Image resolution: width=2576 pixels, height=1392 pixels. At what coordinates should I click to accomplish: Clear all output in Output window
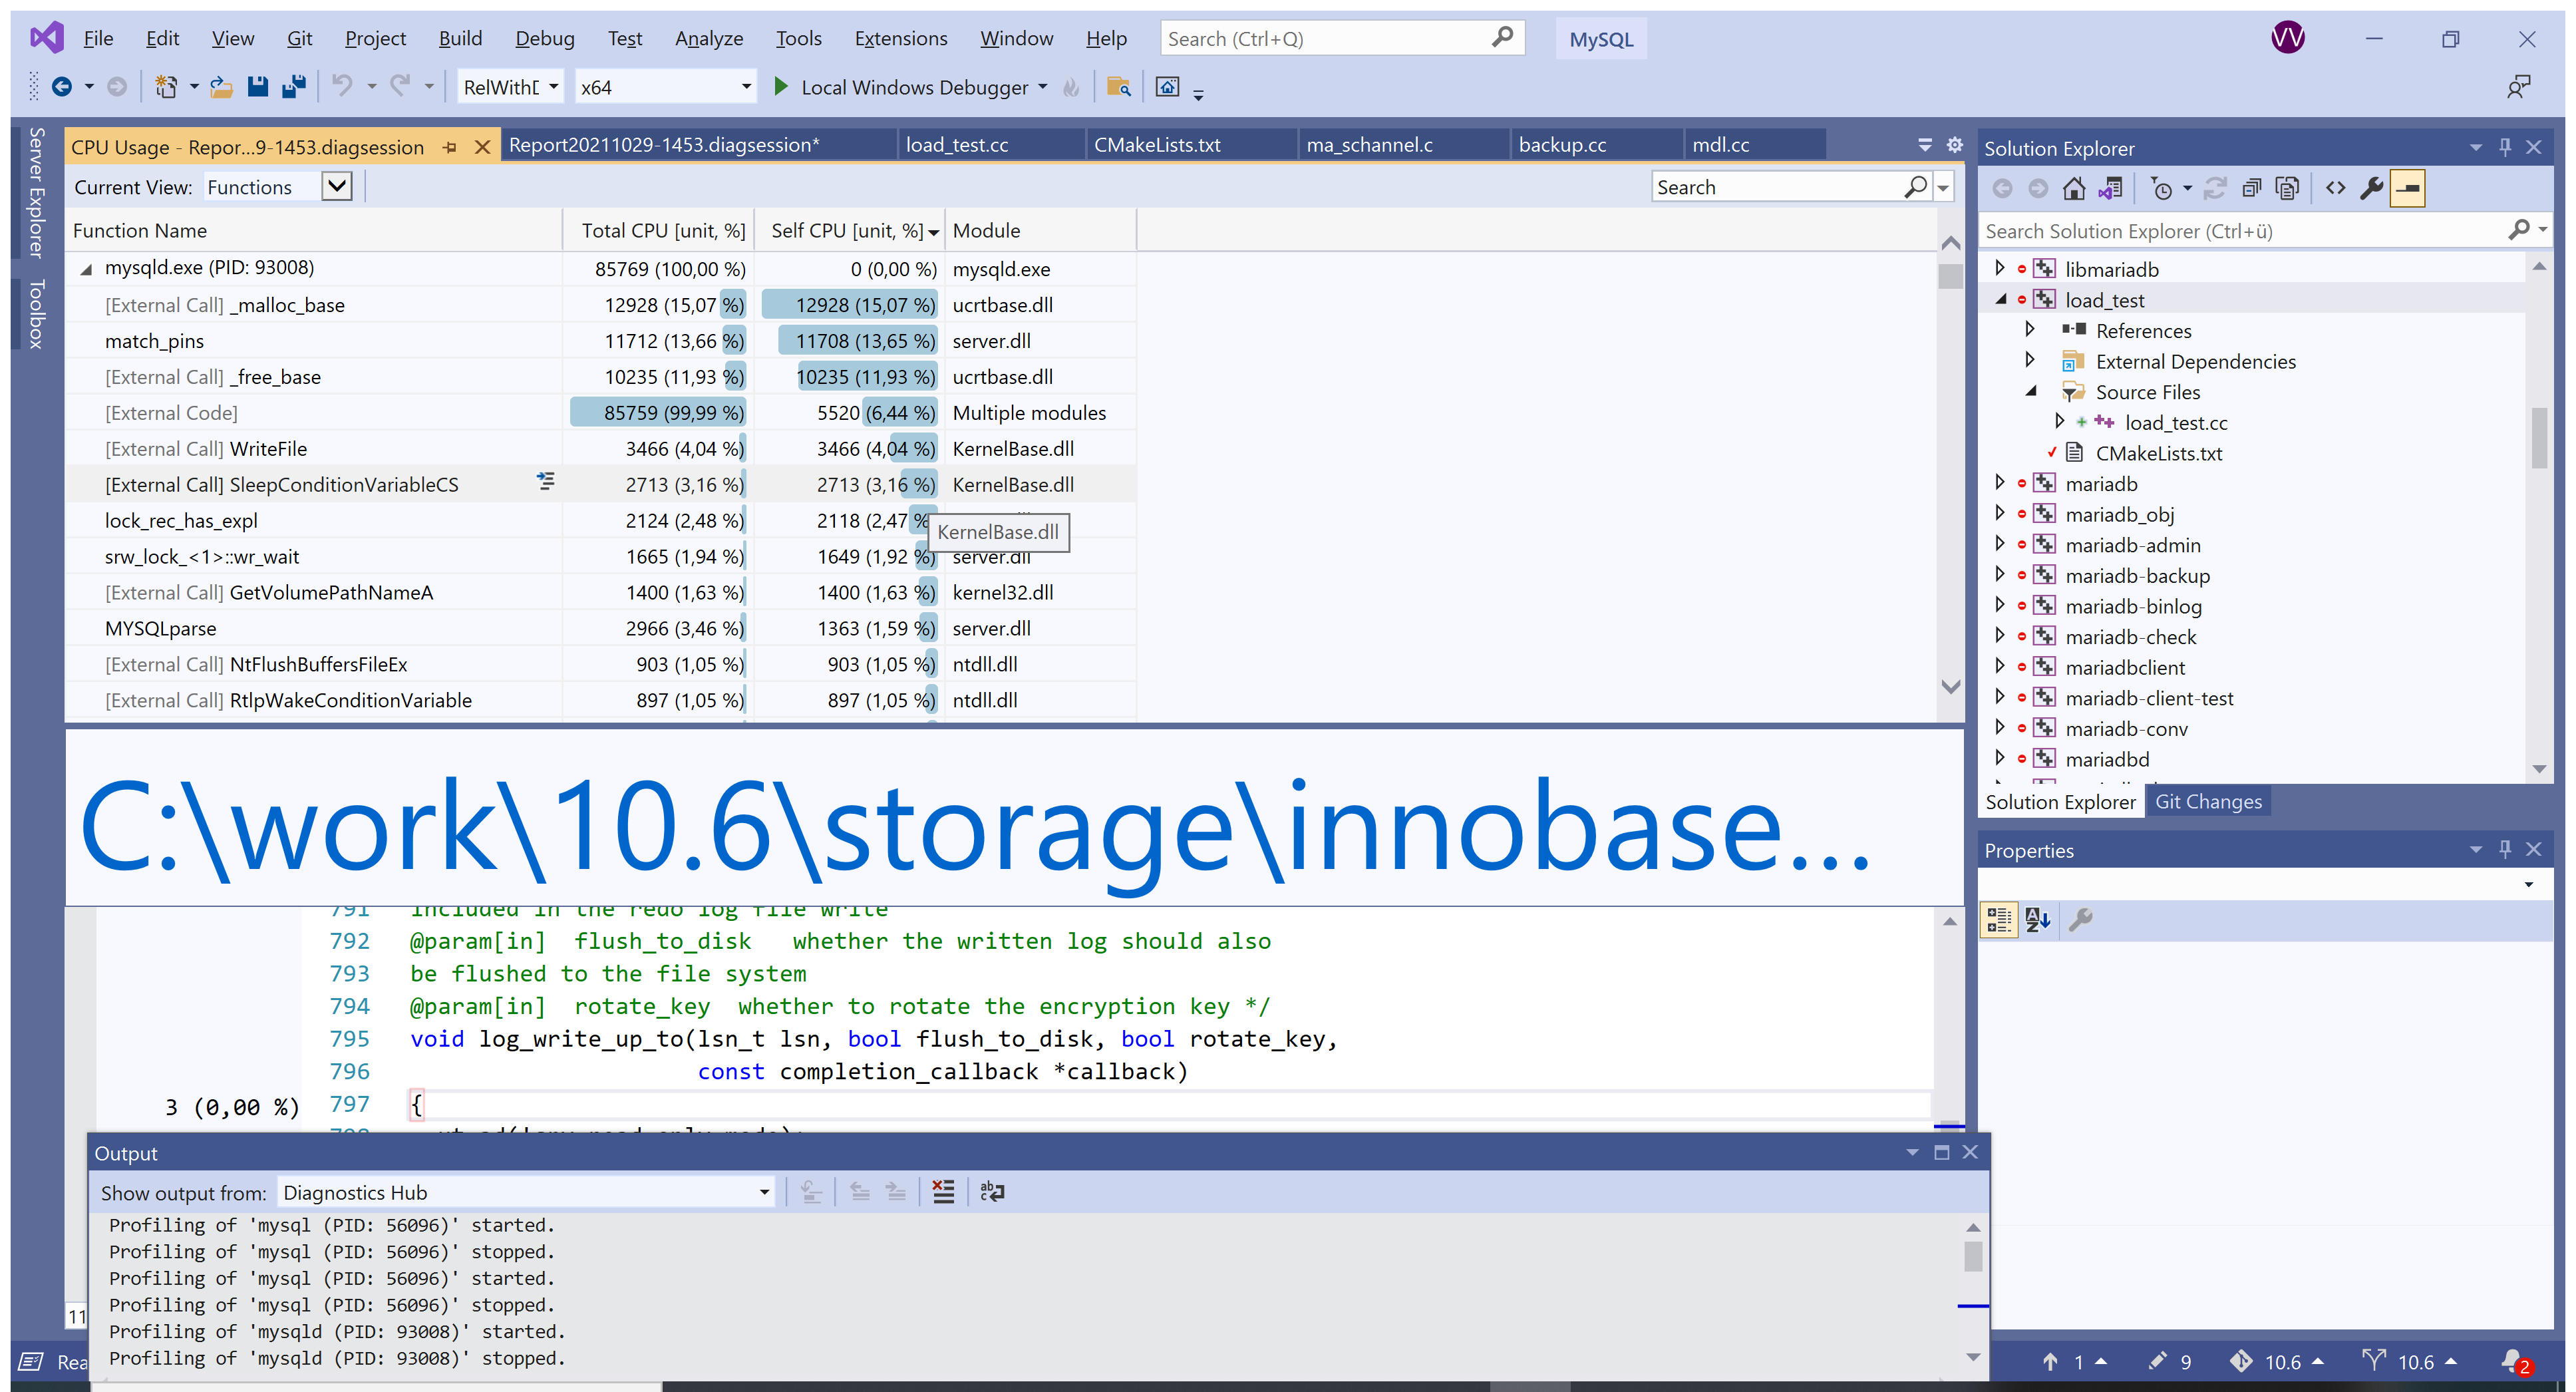(x=943, y=1192)
